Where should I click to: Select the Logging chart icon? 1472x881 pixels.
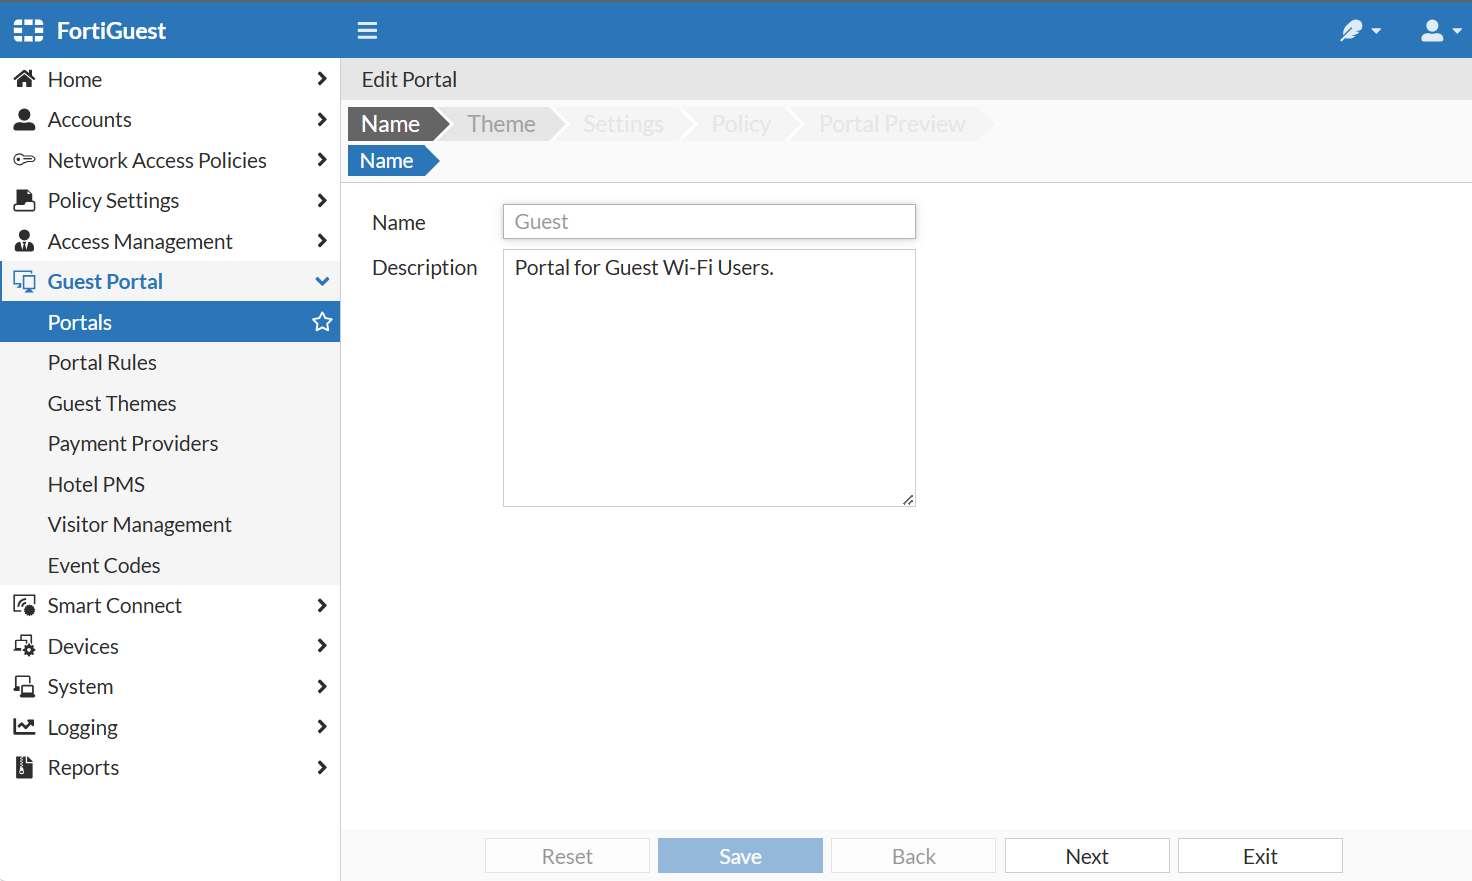coord(24,727)
